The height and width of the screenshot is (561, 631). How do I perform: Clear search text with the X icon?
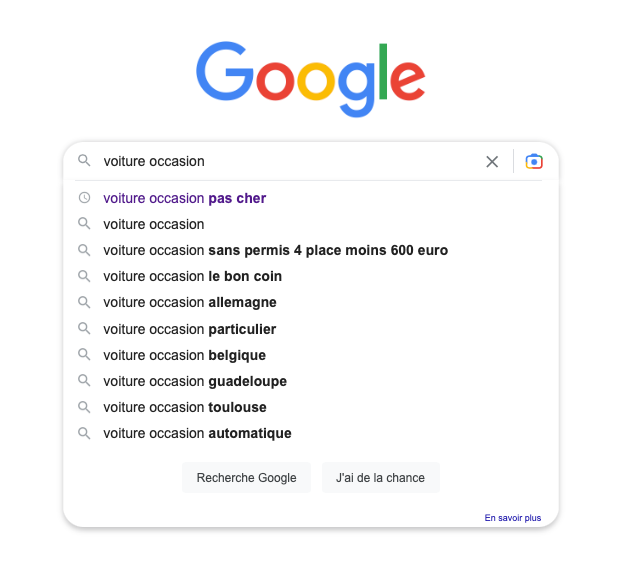point(492,162)
